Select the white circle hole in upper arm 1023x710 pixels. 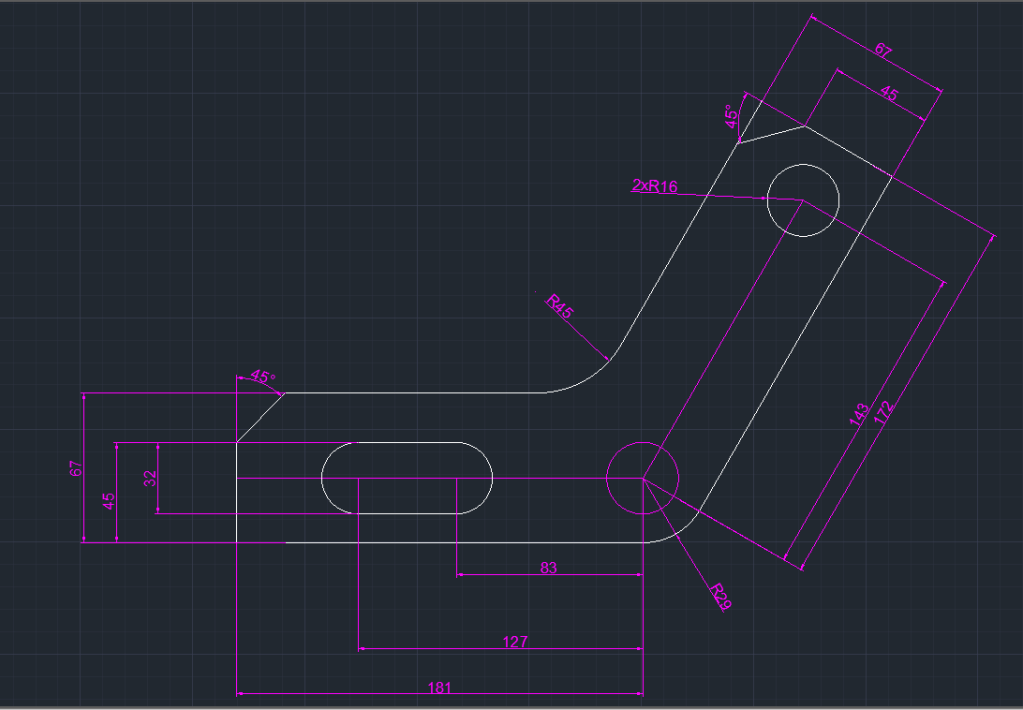click(x=802, y=164)
